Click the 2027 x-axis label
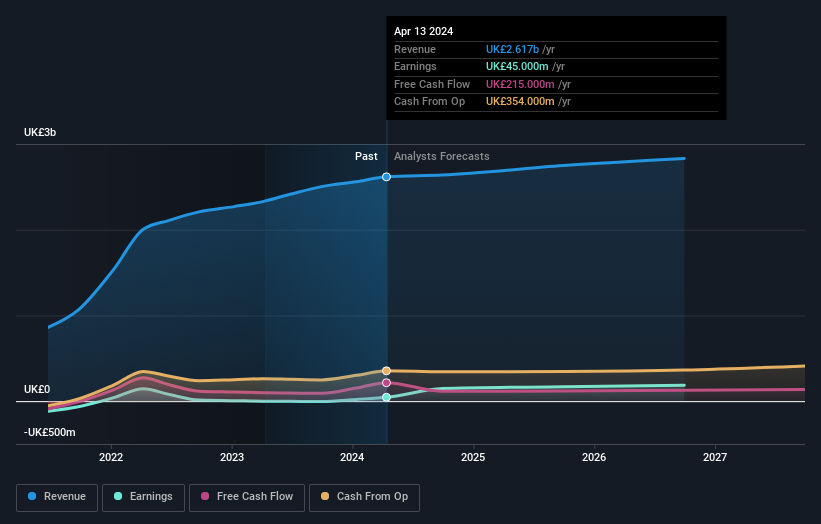 click(x=715, y=458)
